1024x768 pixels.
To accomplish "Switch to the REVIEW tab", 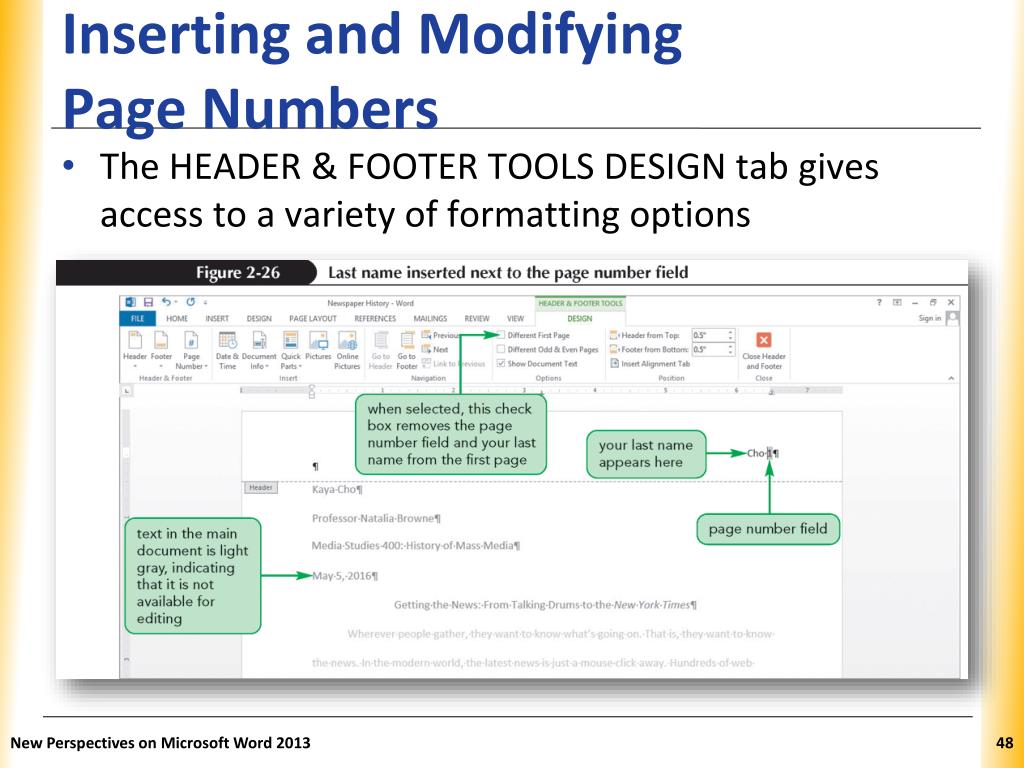I will click(477, 319).
